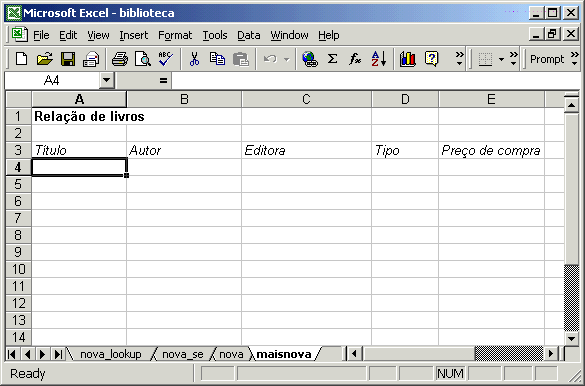Select the 'Autor' header cell
The width and height of the screenshot is (585, 386).
(x=184, y=150)
